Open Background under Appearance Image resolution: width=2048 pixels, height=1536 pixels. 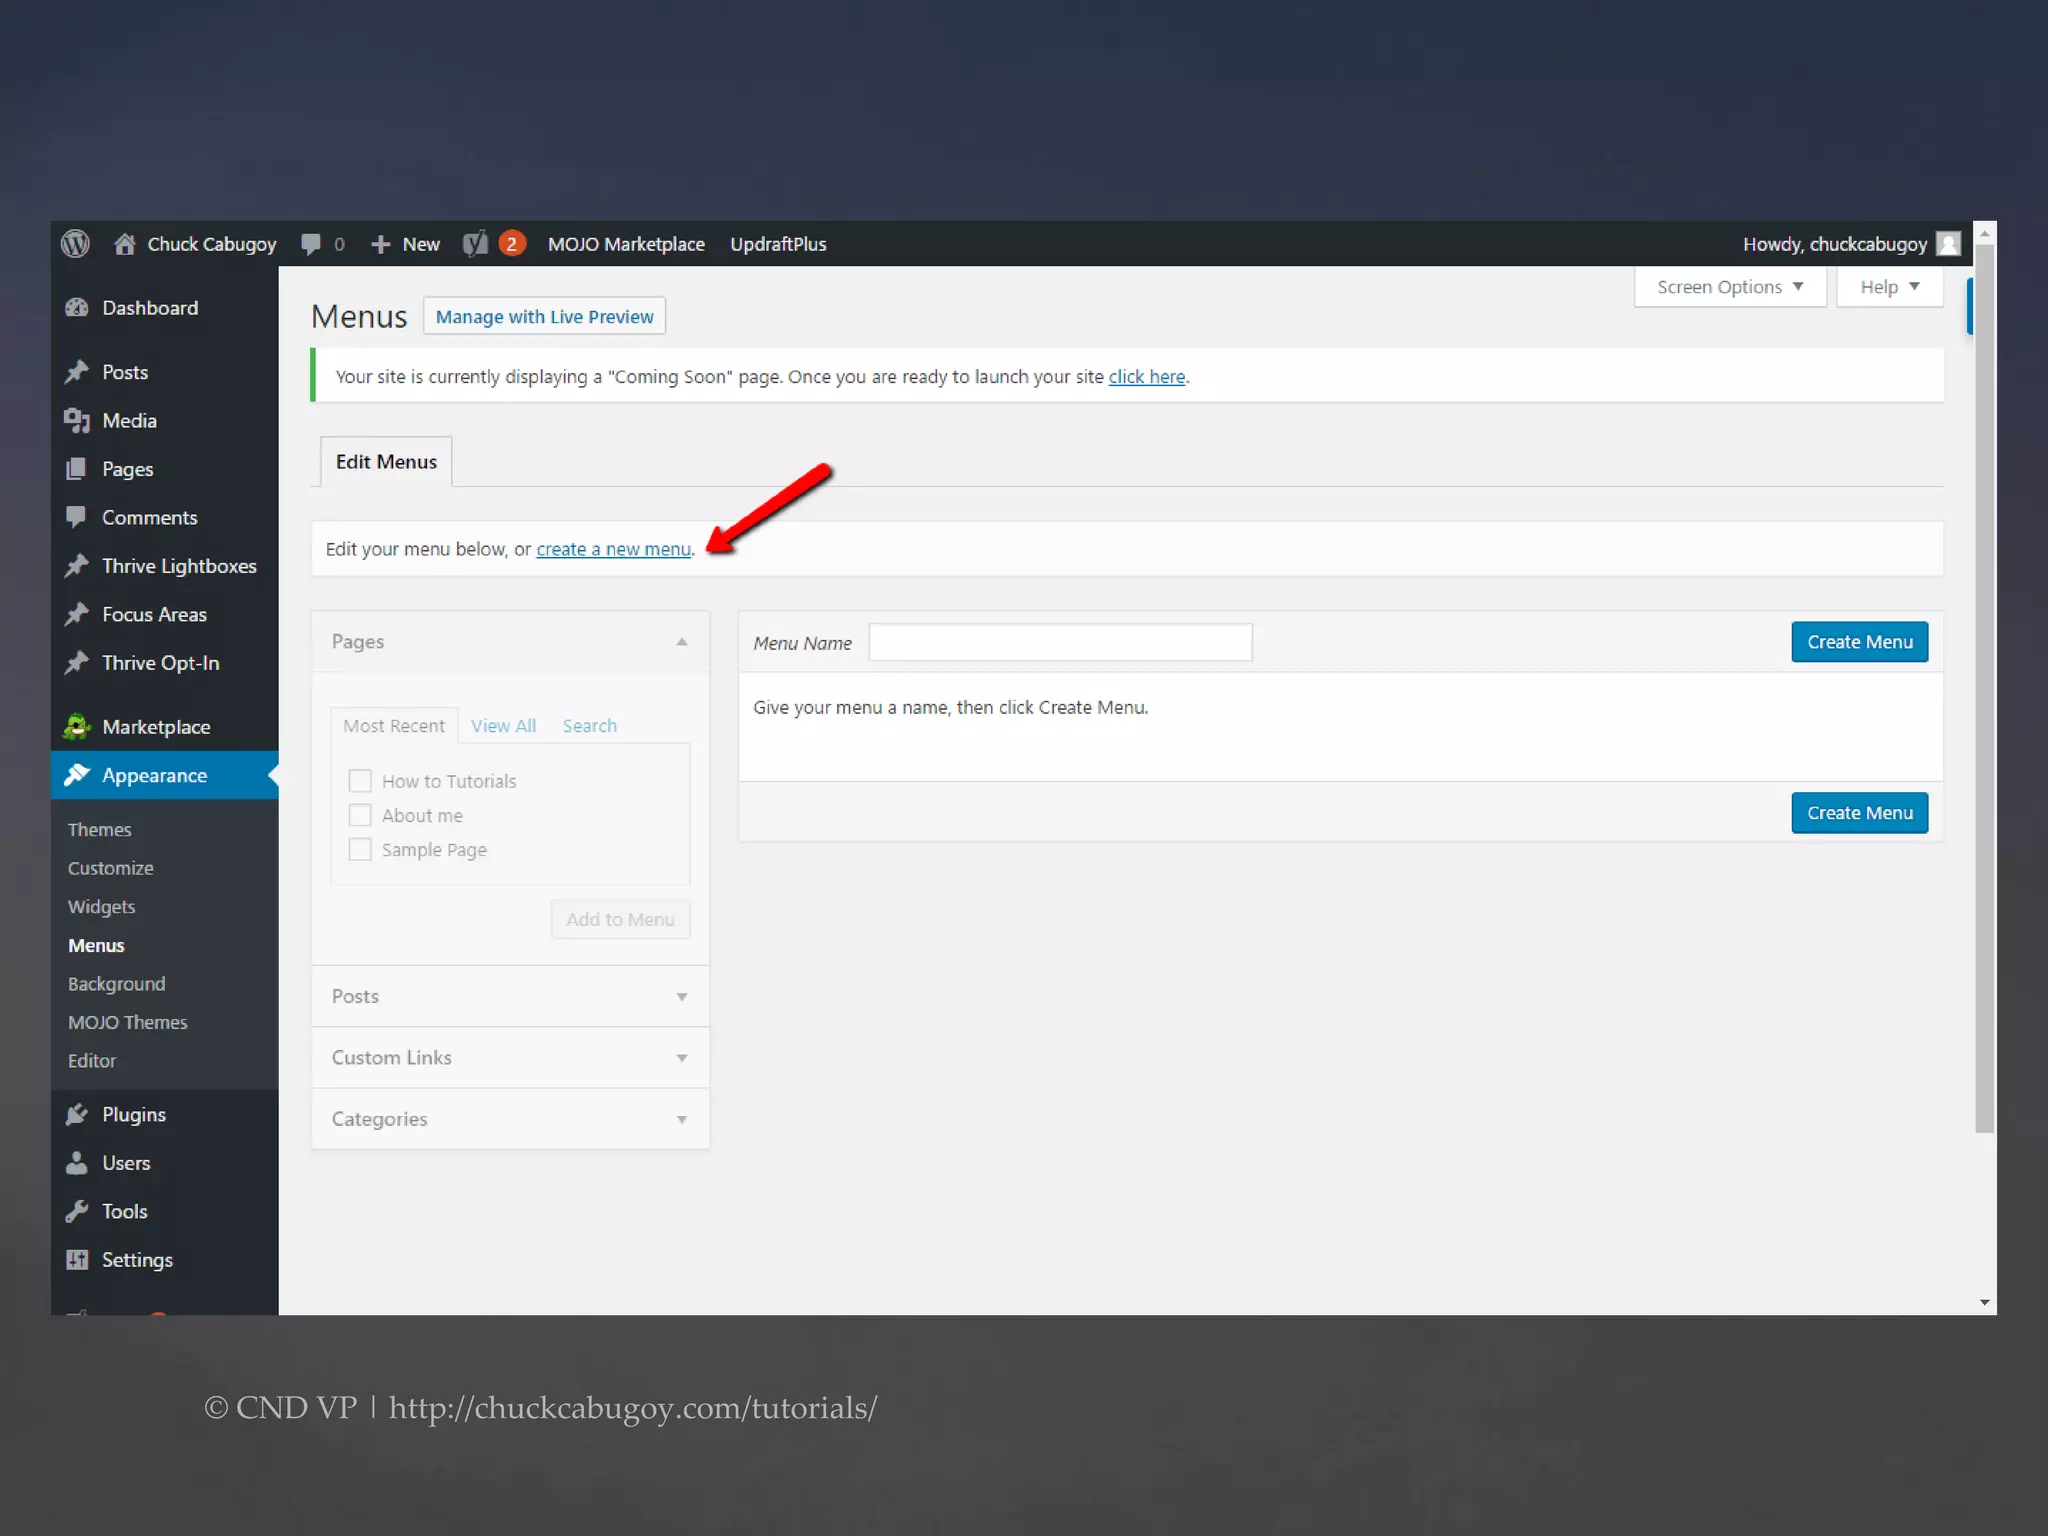[x=116, y=984]
